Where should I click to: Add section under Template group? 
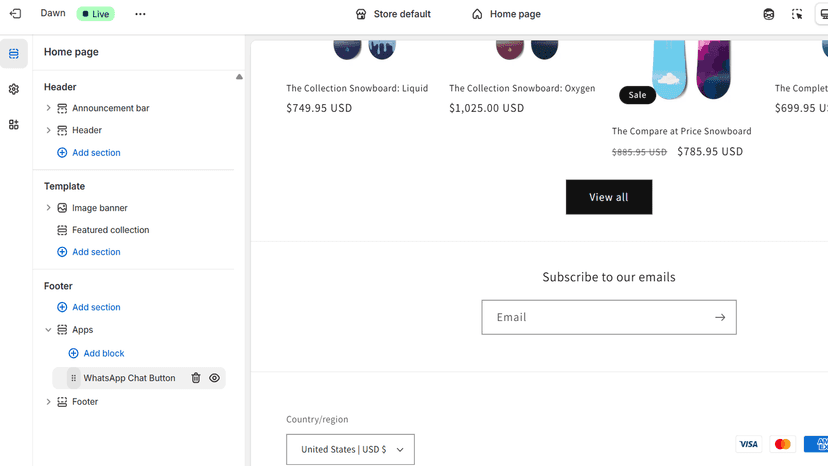[89, 252]
